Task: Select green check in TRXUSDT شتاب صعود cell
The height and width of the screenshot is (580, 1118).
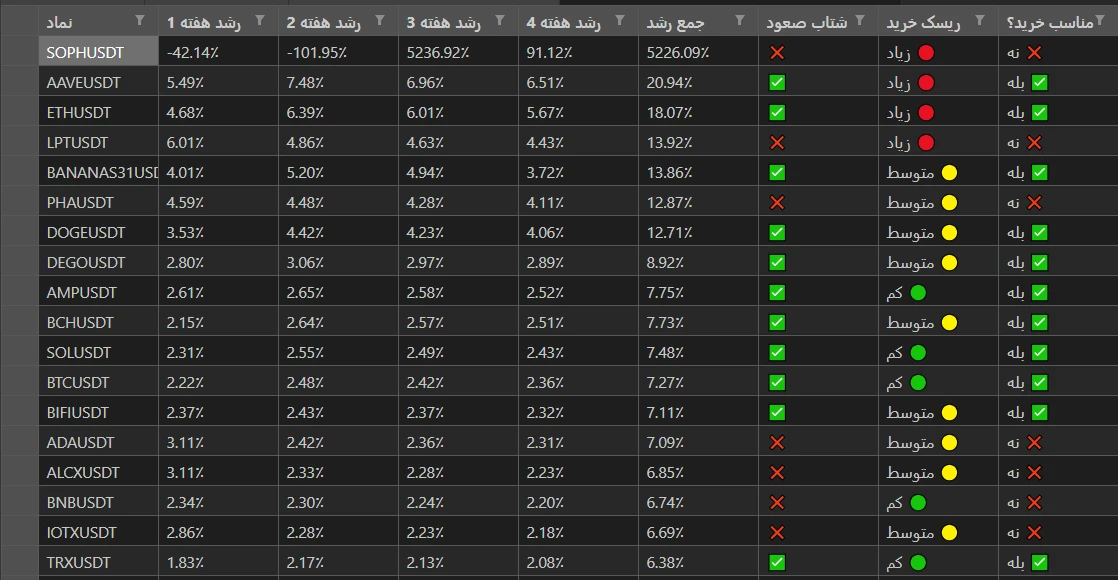Action: point(777,563)
